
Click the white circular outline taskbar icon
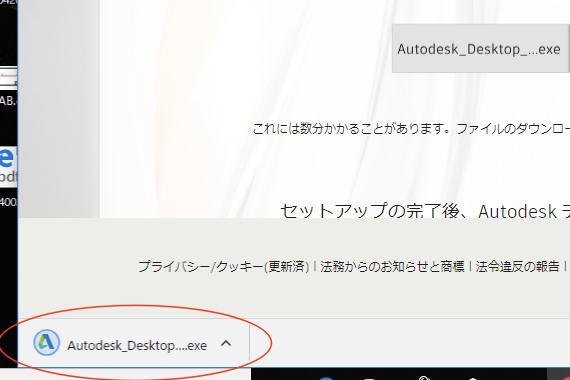tap(423, 378)
